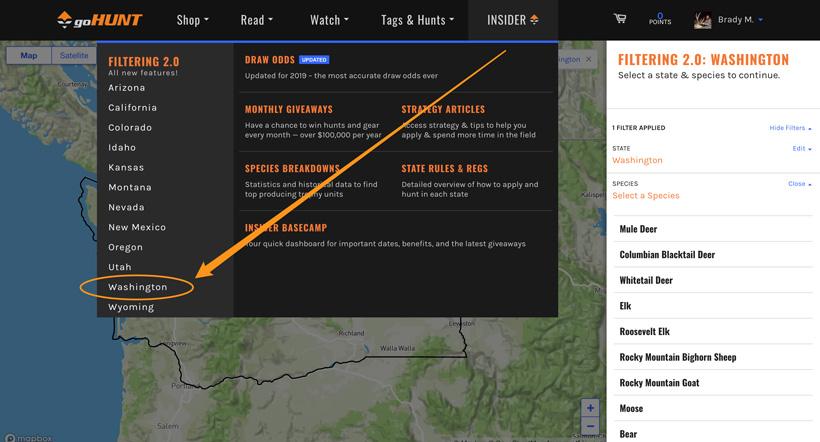Select Kansas in Filtering 2.0 list
820x442 pixels.
point(126,167)
